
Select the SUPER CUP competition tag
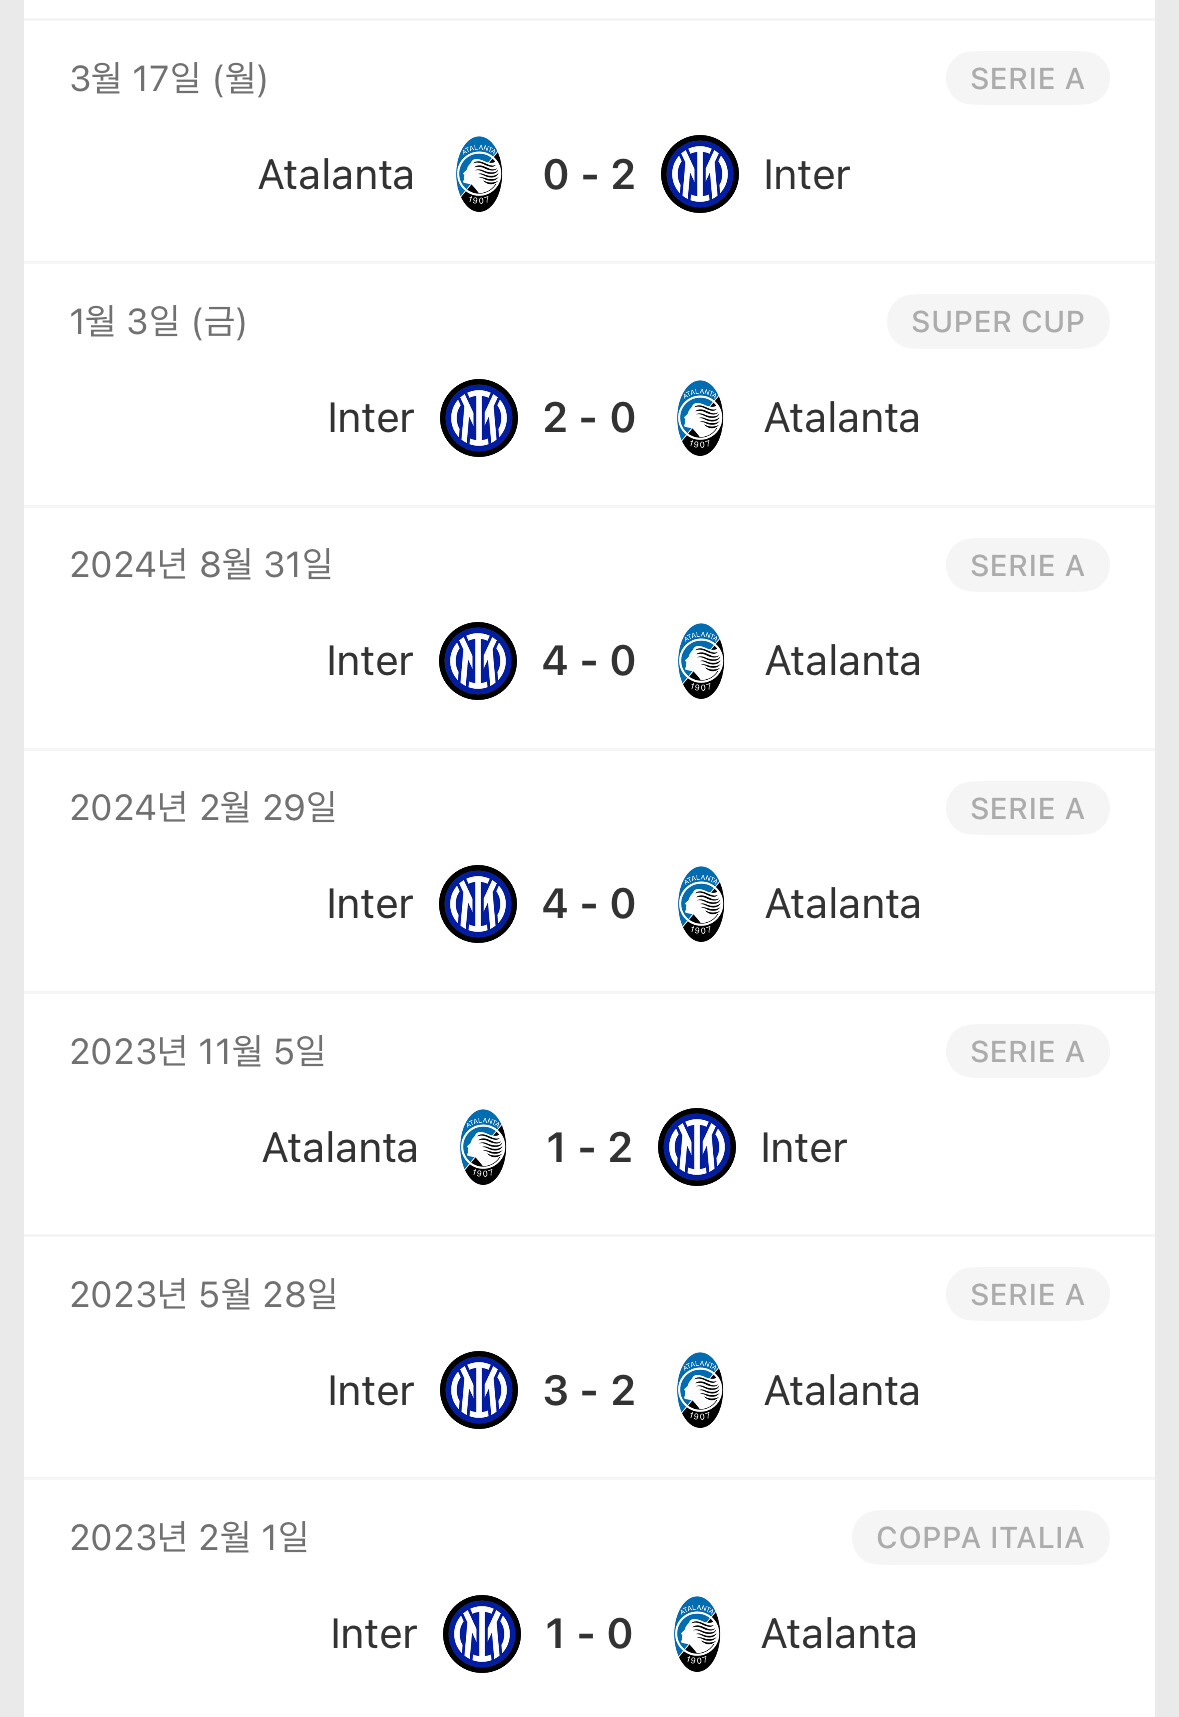(997, 322)
